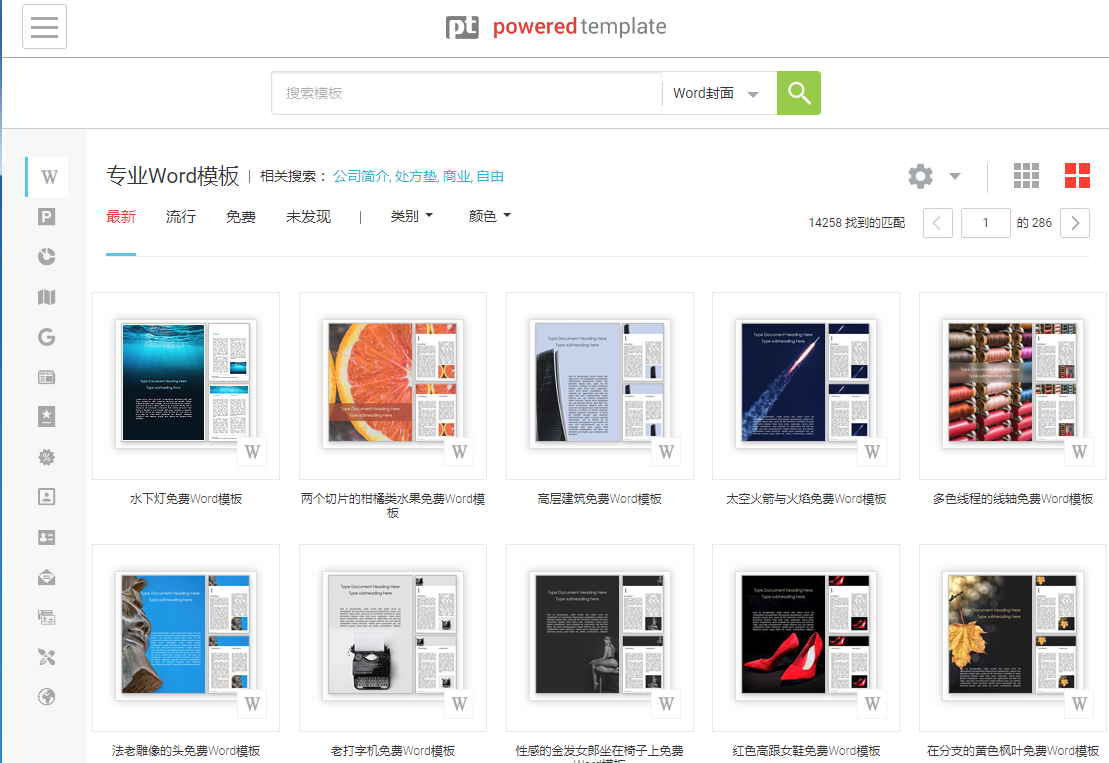The height and width of the screenshot is (763, 1109).
Task: Open 多色线程的线轴免费Word模板 title link
Action: pyautogui.click(x=1012, y=499)
